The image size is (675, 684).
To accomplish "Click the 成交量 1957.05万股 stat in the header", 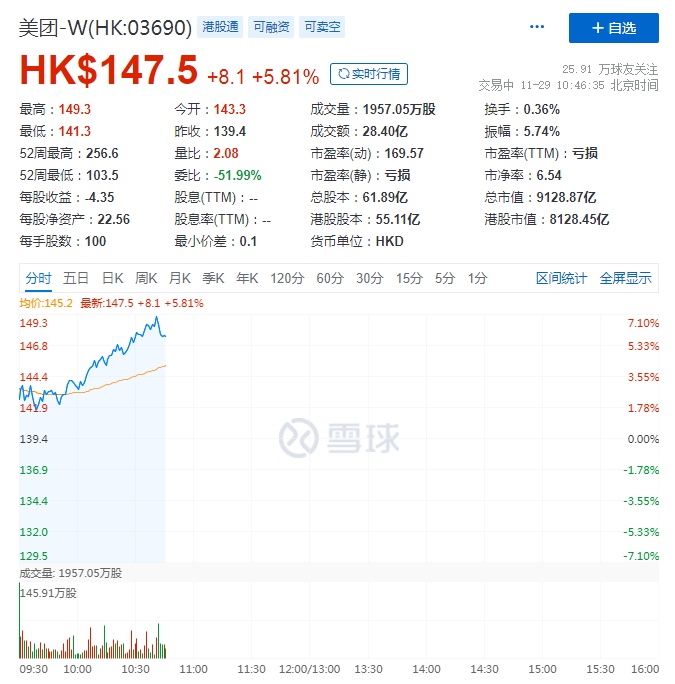I will [x=399, y=109].
